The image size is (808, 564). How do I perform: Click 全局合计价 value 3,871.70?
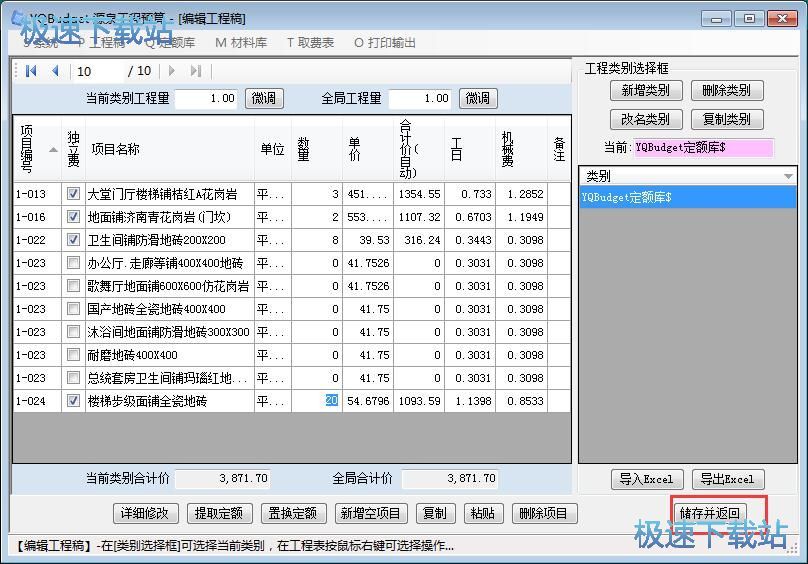[450, 478]
